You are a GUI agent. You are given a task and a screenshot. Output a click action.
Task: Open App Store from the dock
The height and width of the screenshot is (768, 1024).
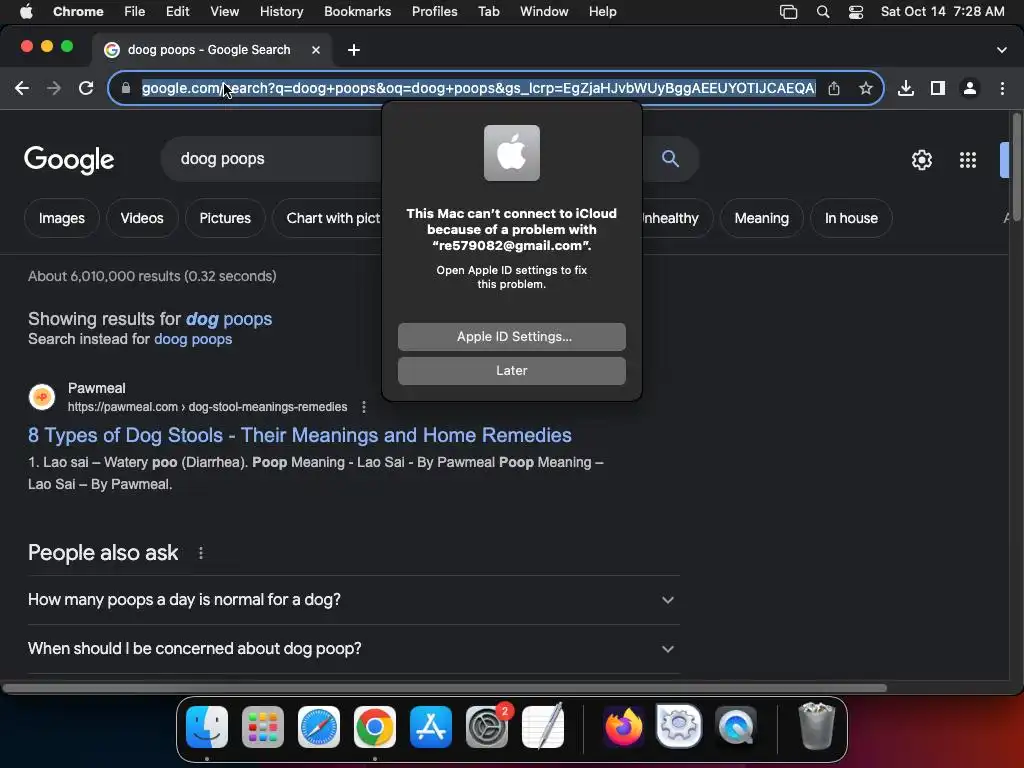point(431,726)
